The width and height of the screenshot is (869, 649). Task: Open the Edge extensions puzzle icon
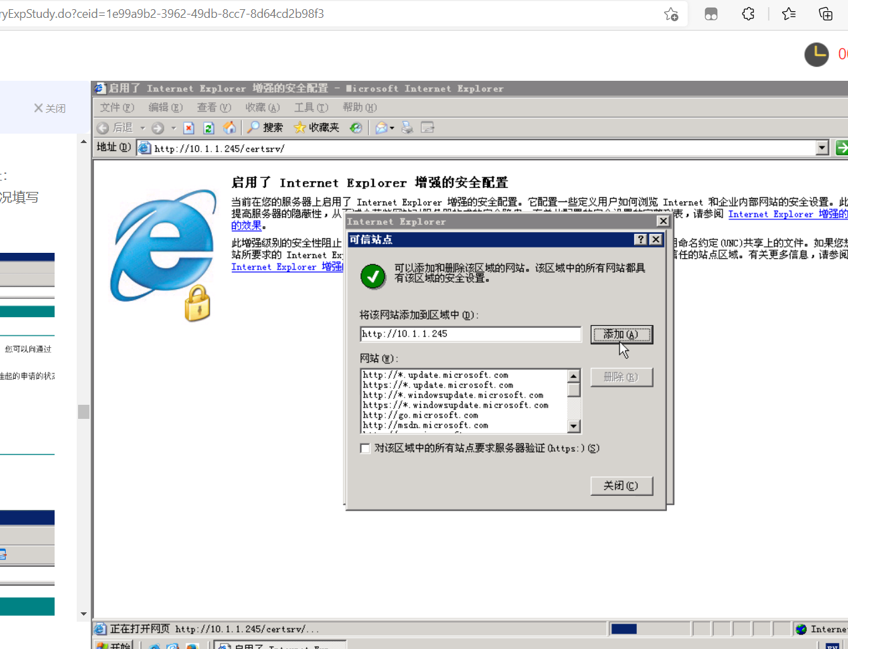[x=748, y=14]
